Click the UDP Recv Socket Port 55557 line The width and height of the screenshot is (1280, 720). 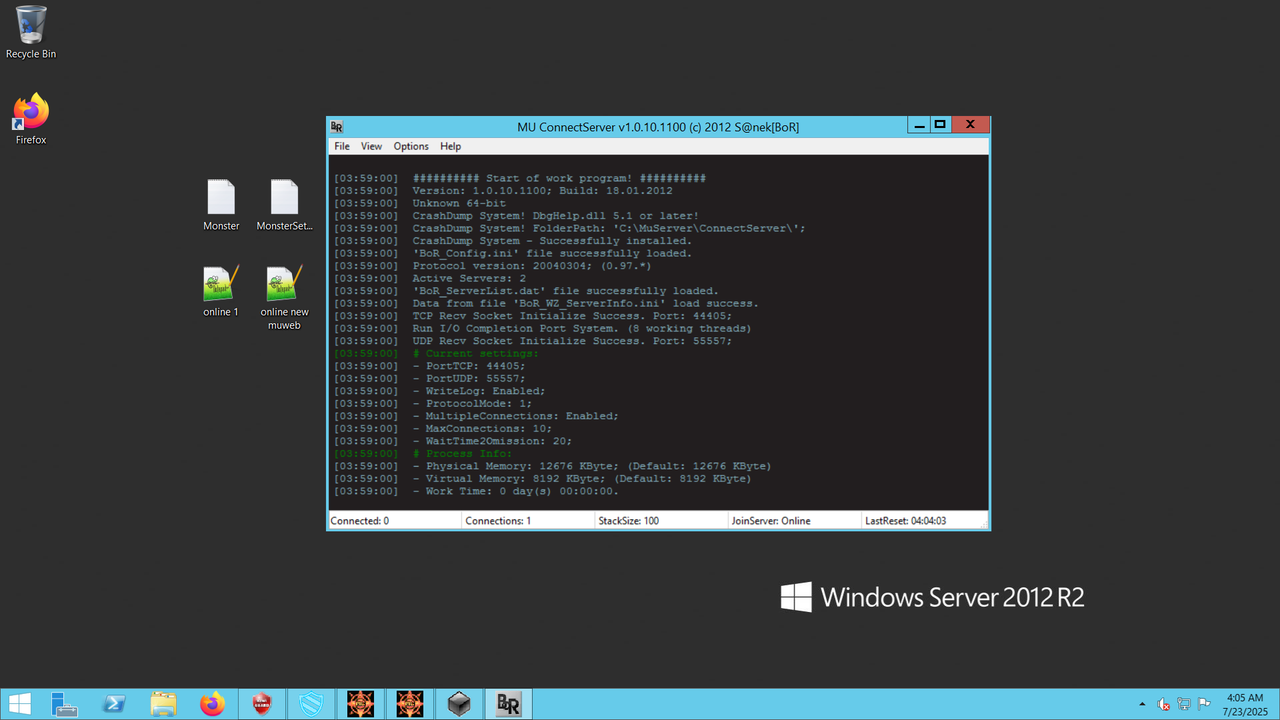tap(533, 341)
